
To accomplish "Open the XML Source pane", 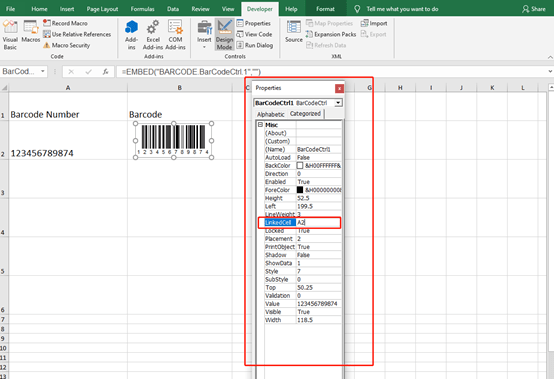I will click(294, 32).
